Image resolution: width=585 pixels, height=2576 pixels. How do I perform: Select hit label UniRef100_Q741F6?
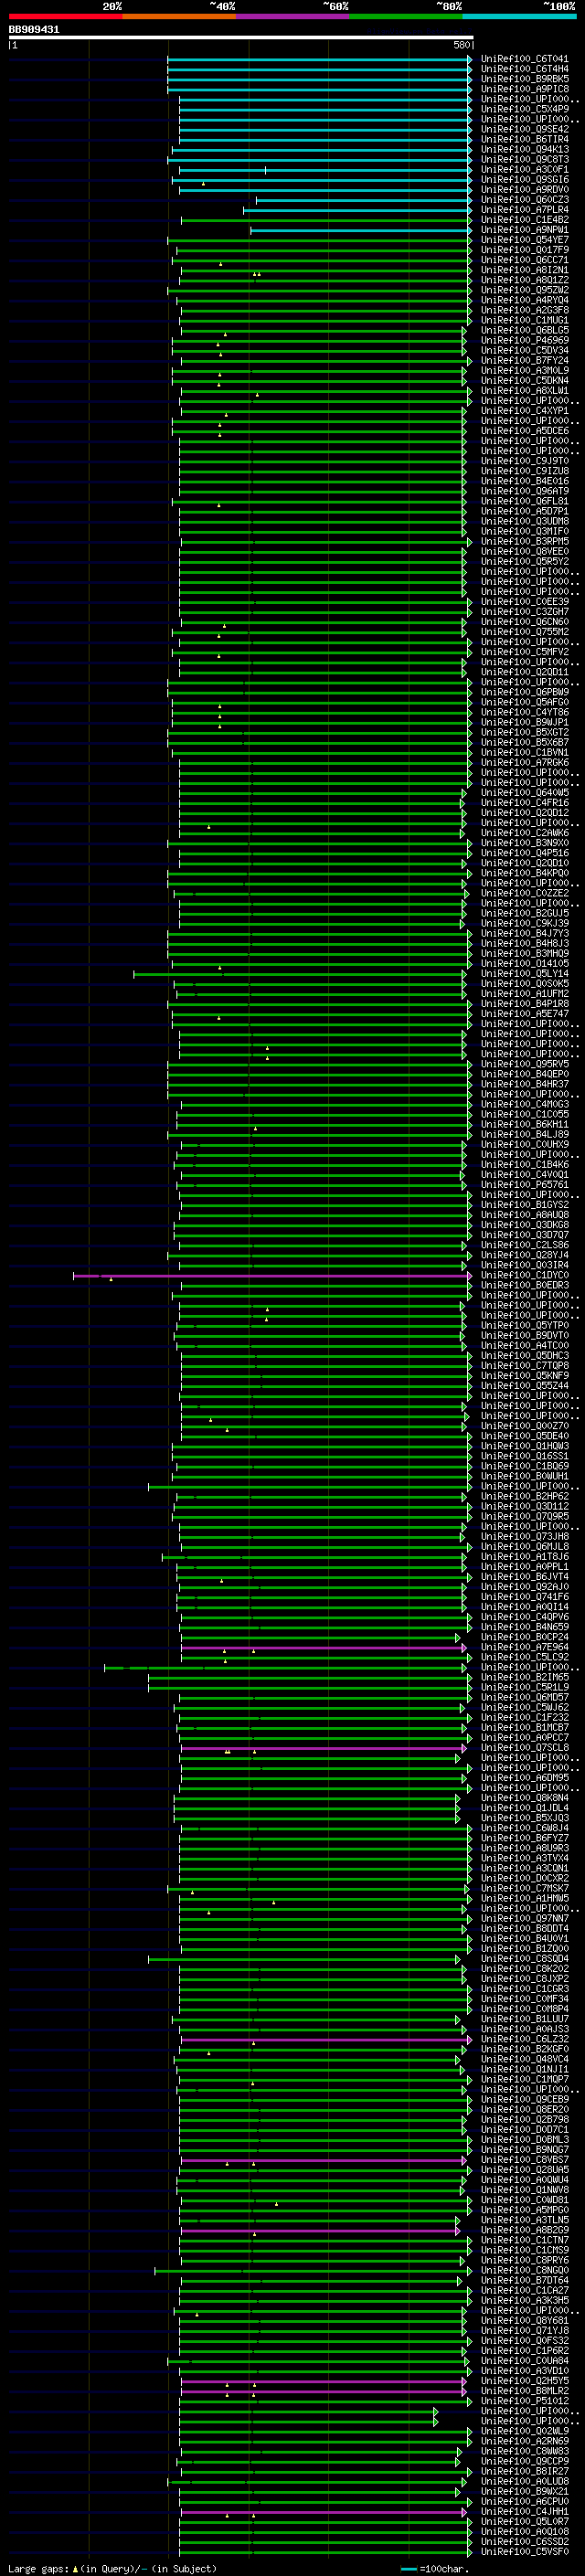[x=524, y=1597]
